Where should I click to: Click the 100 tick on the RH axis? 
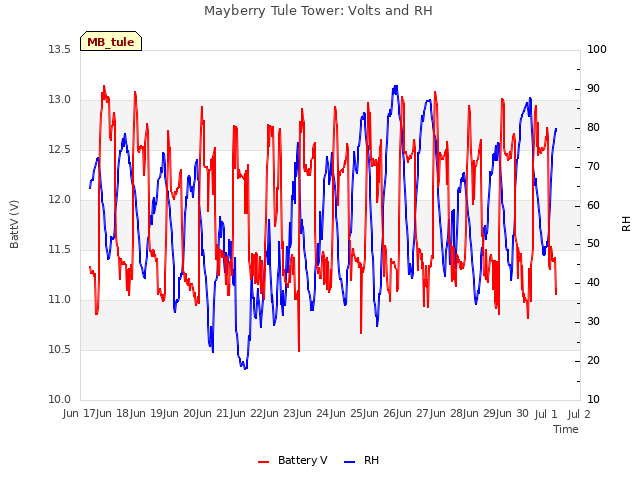(x=597, y=49)
